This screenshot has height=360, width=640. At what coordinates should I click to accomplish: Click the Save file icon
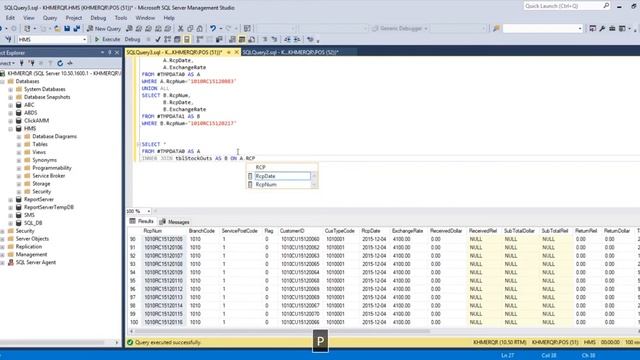67,29
